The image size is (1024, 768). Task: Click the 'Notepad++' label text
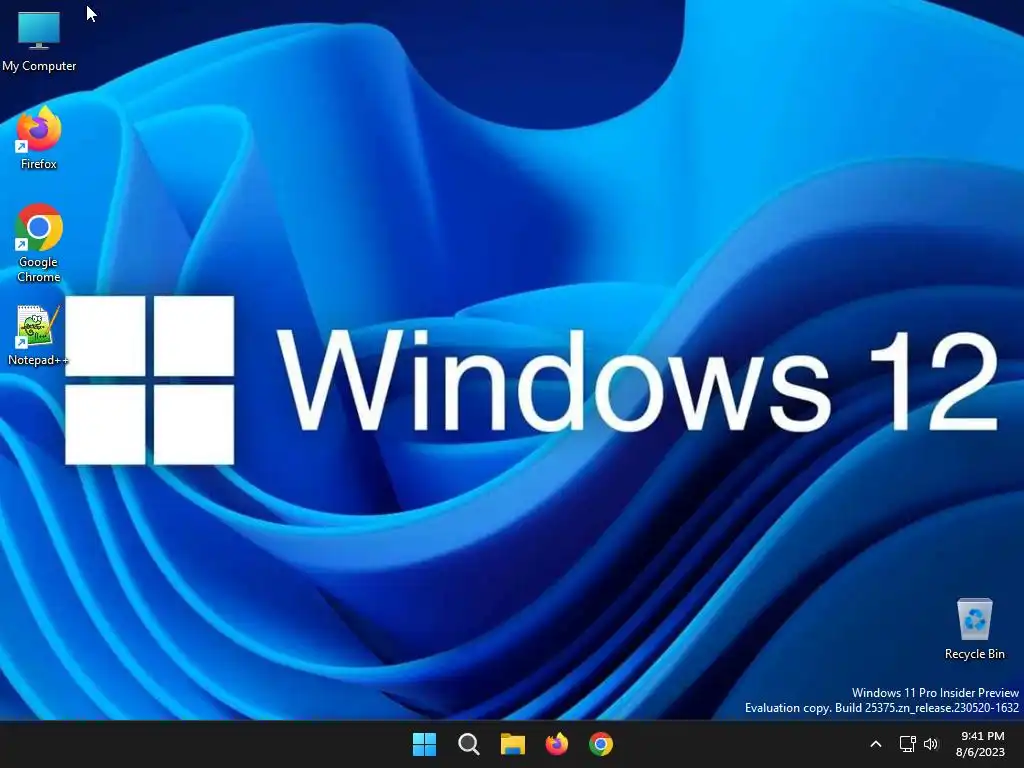tap(38, 360)
